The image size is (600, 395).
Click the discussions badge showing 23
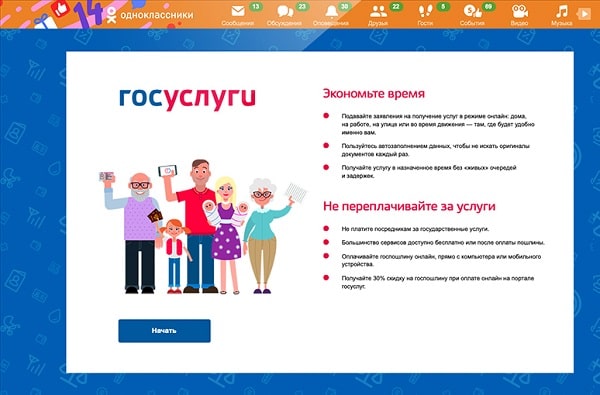point(303,6)
